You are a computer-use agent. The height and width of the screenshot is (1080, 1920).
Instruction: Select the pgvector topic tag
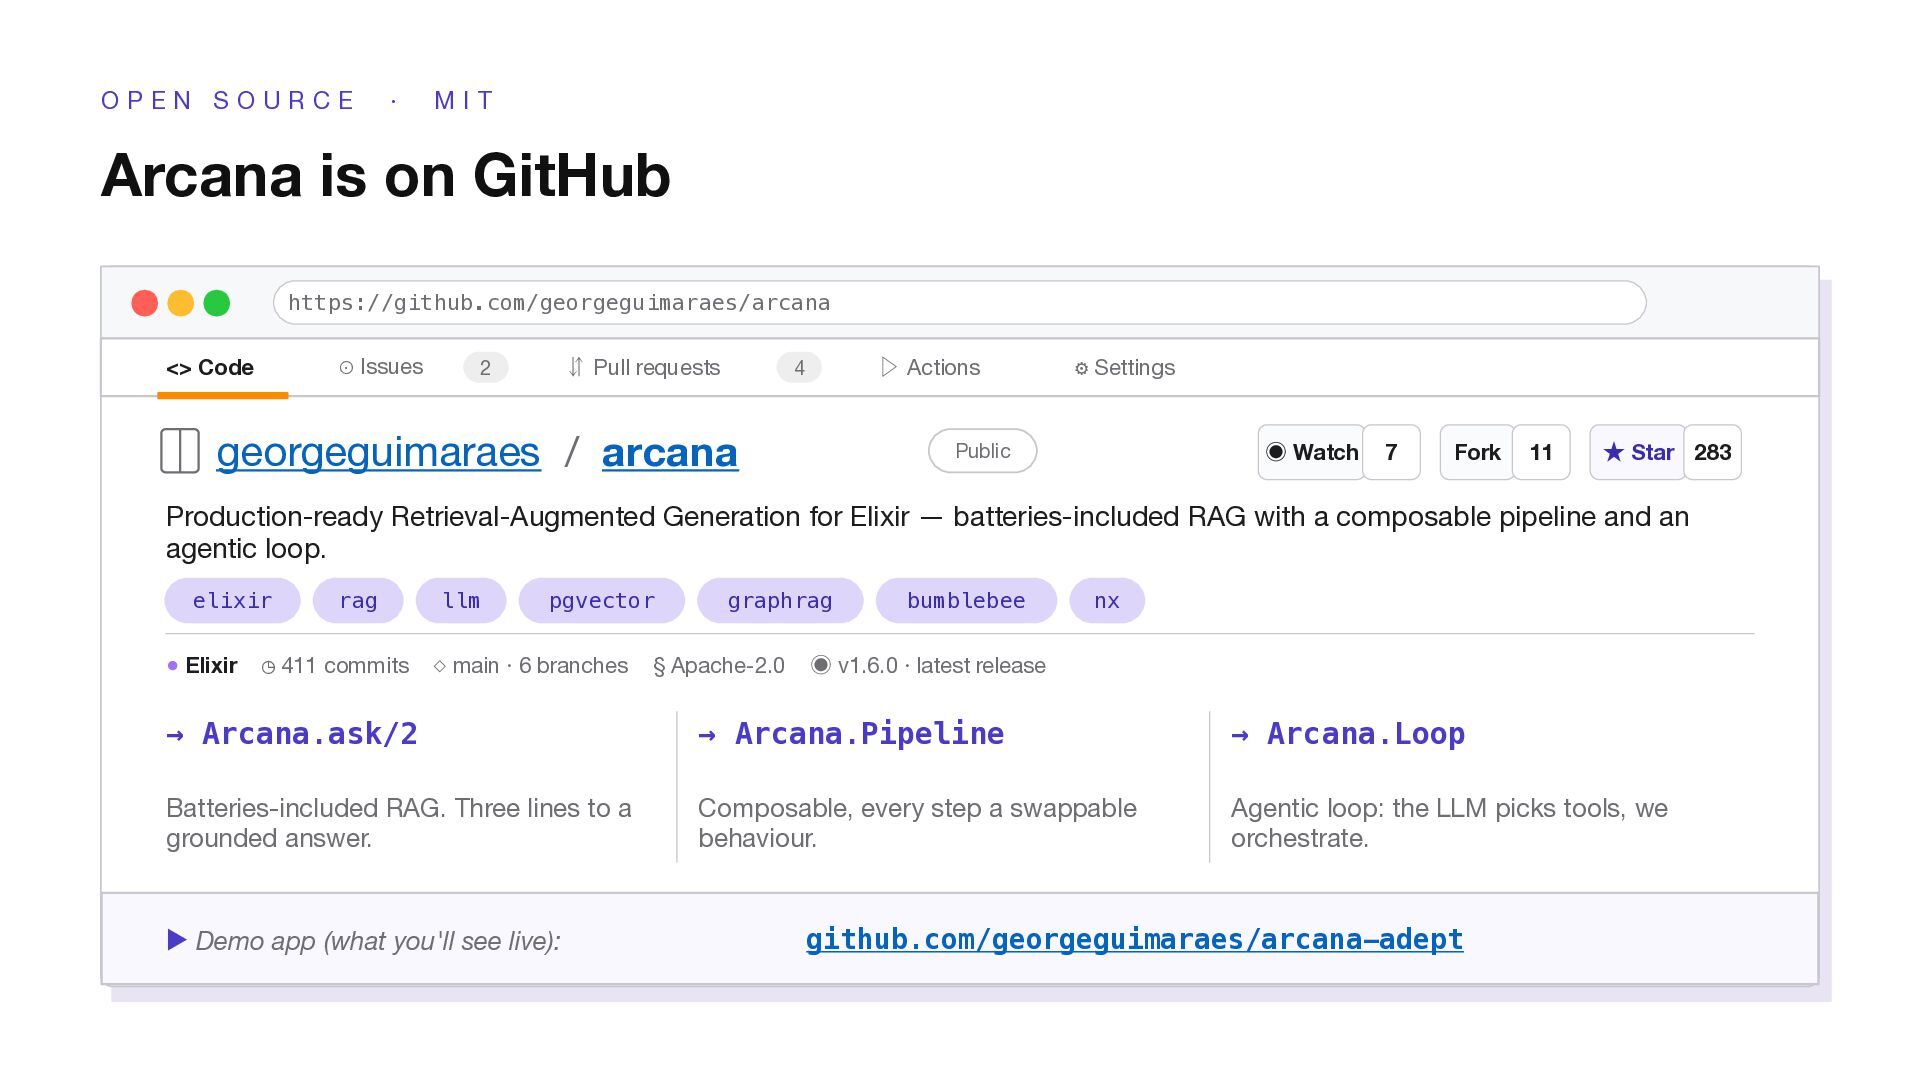coord(601,601)
